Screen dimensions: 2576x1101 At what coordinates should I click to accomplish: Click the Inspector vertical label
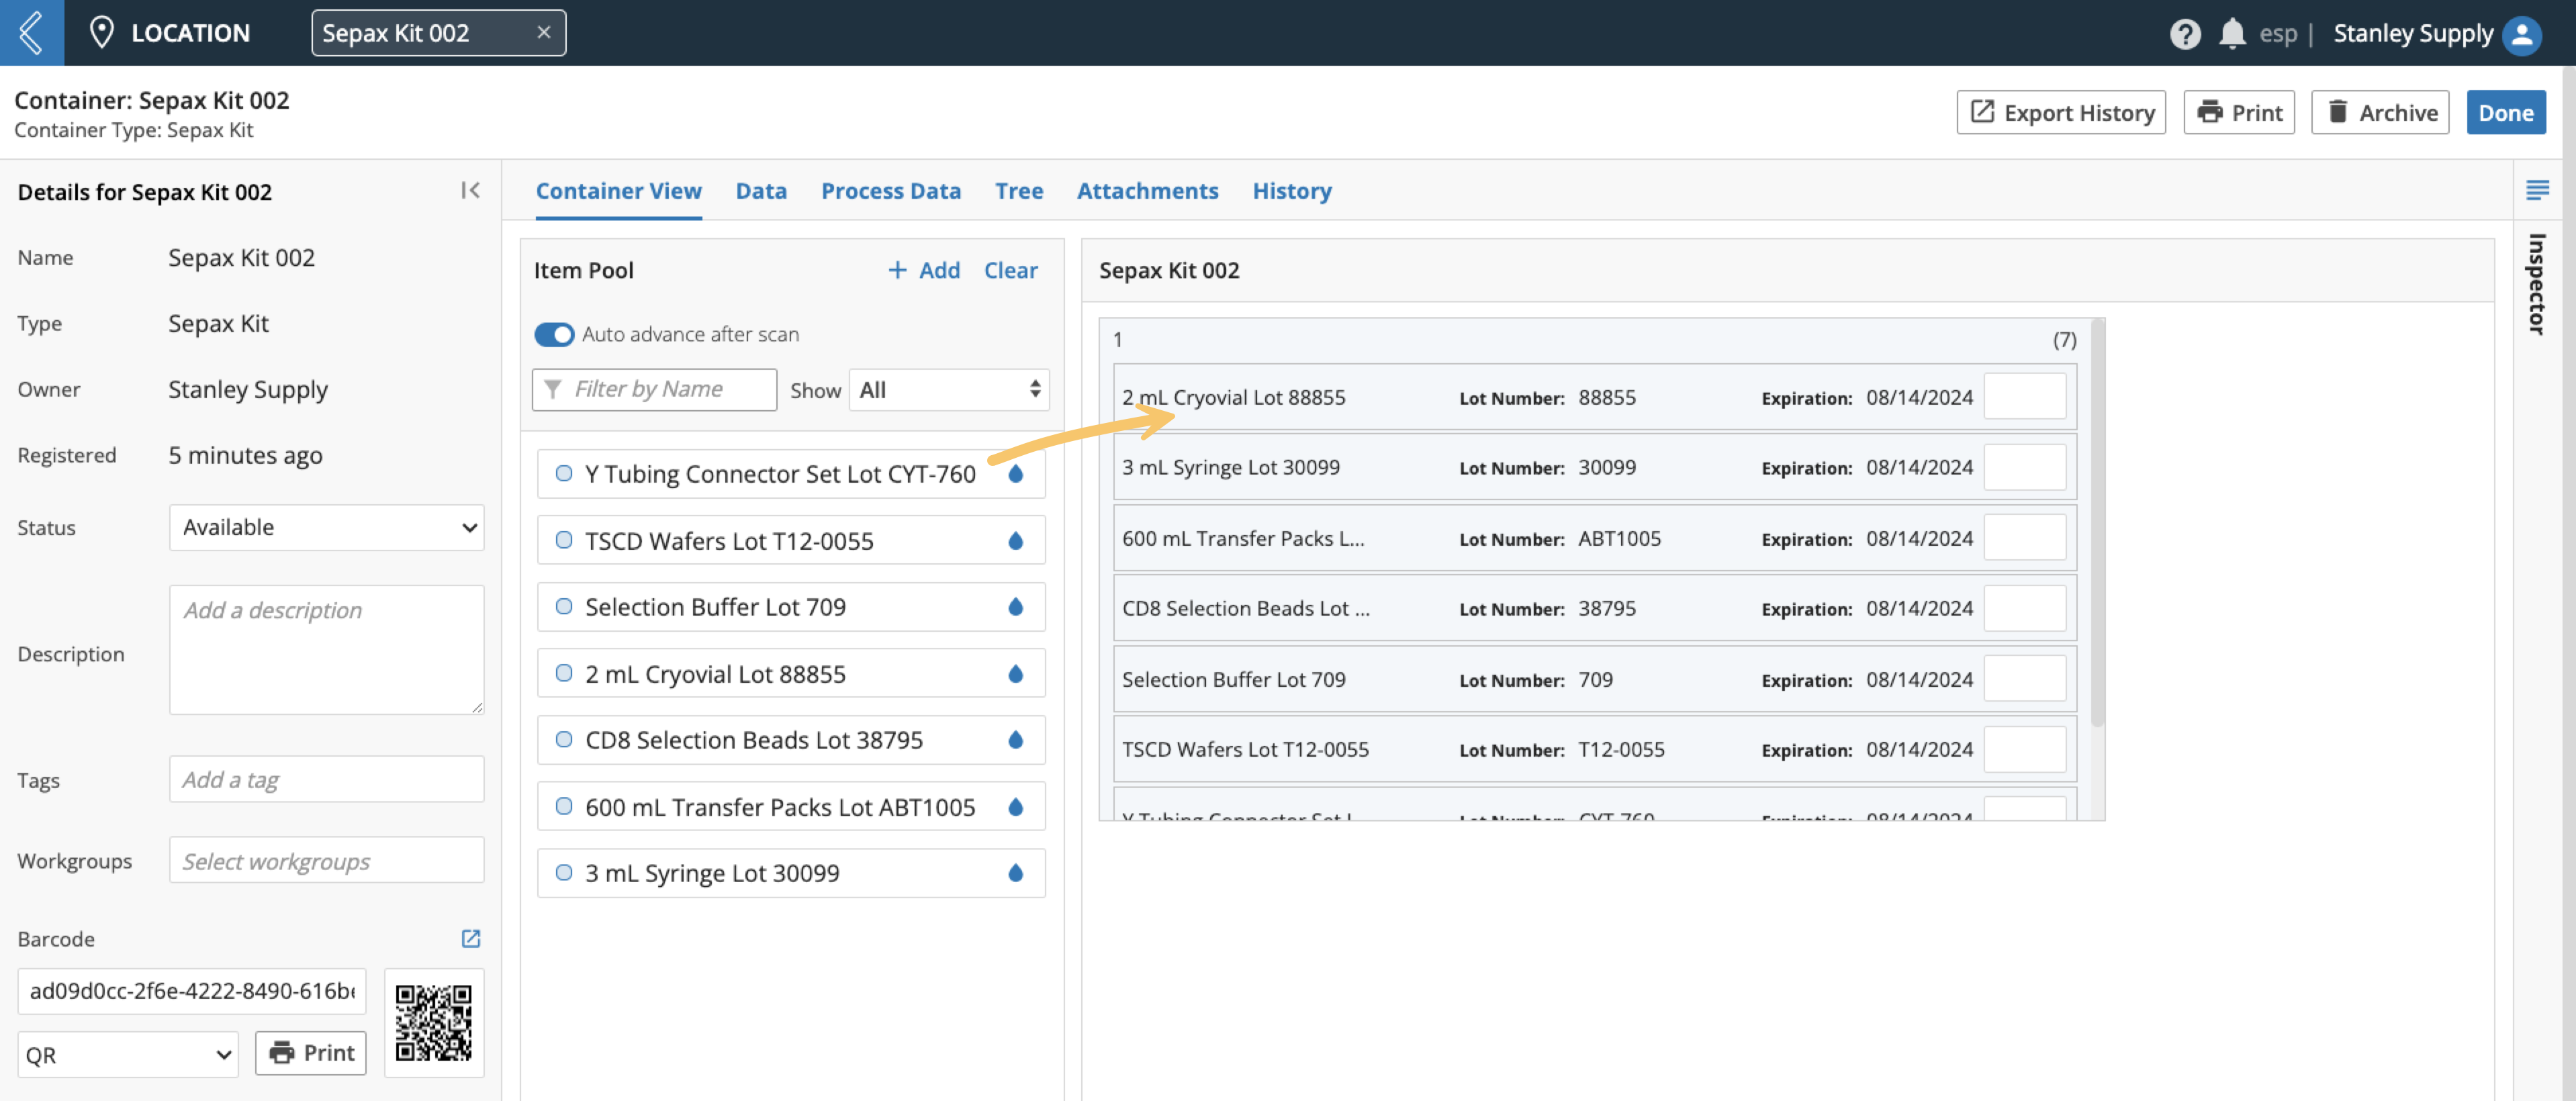tap(2537, 284)
